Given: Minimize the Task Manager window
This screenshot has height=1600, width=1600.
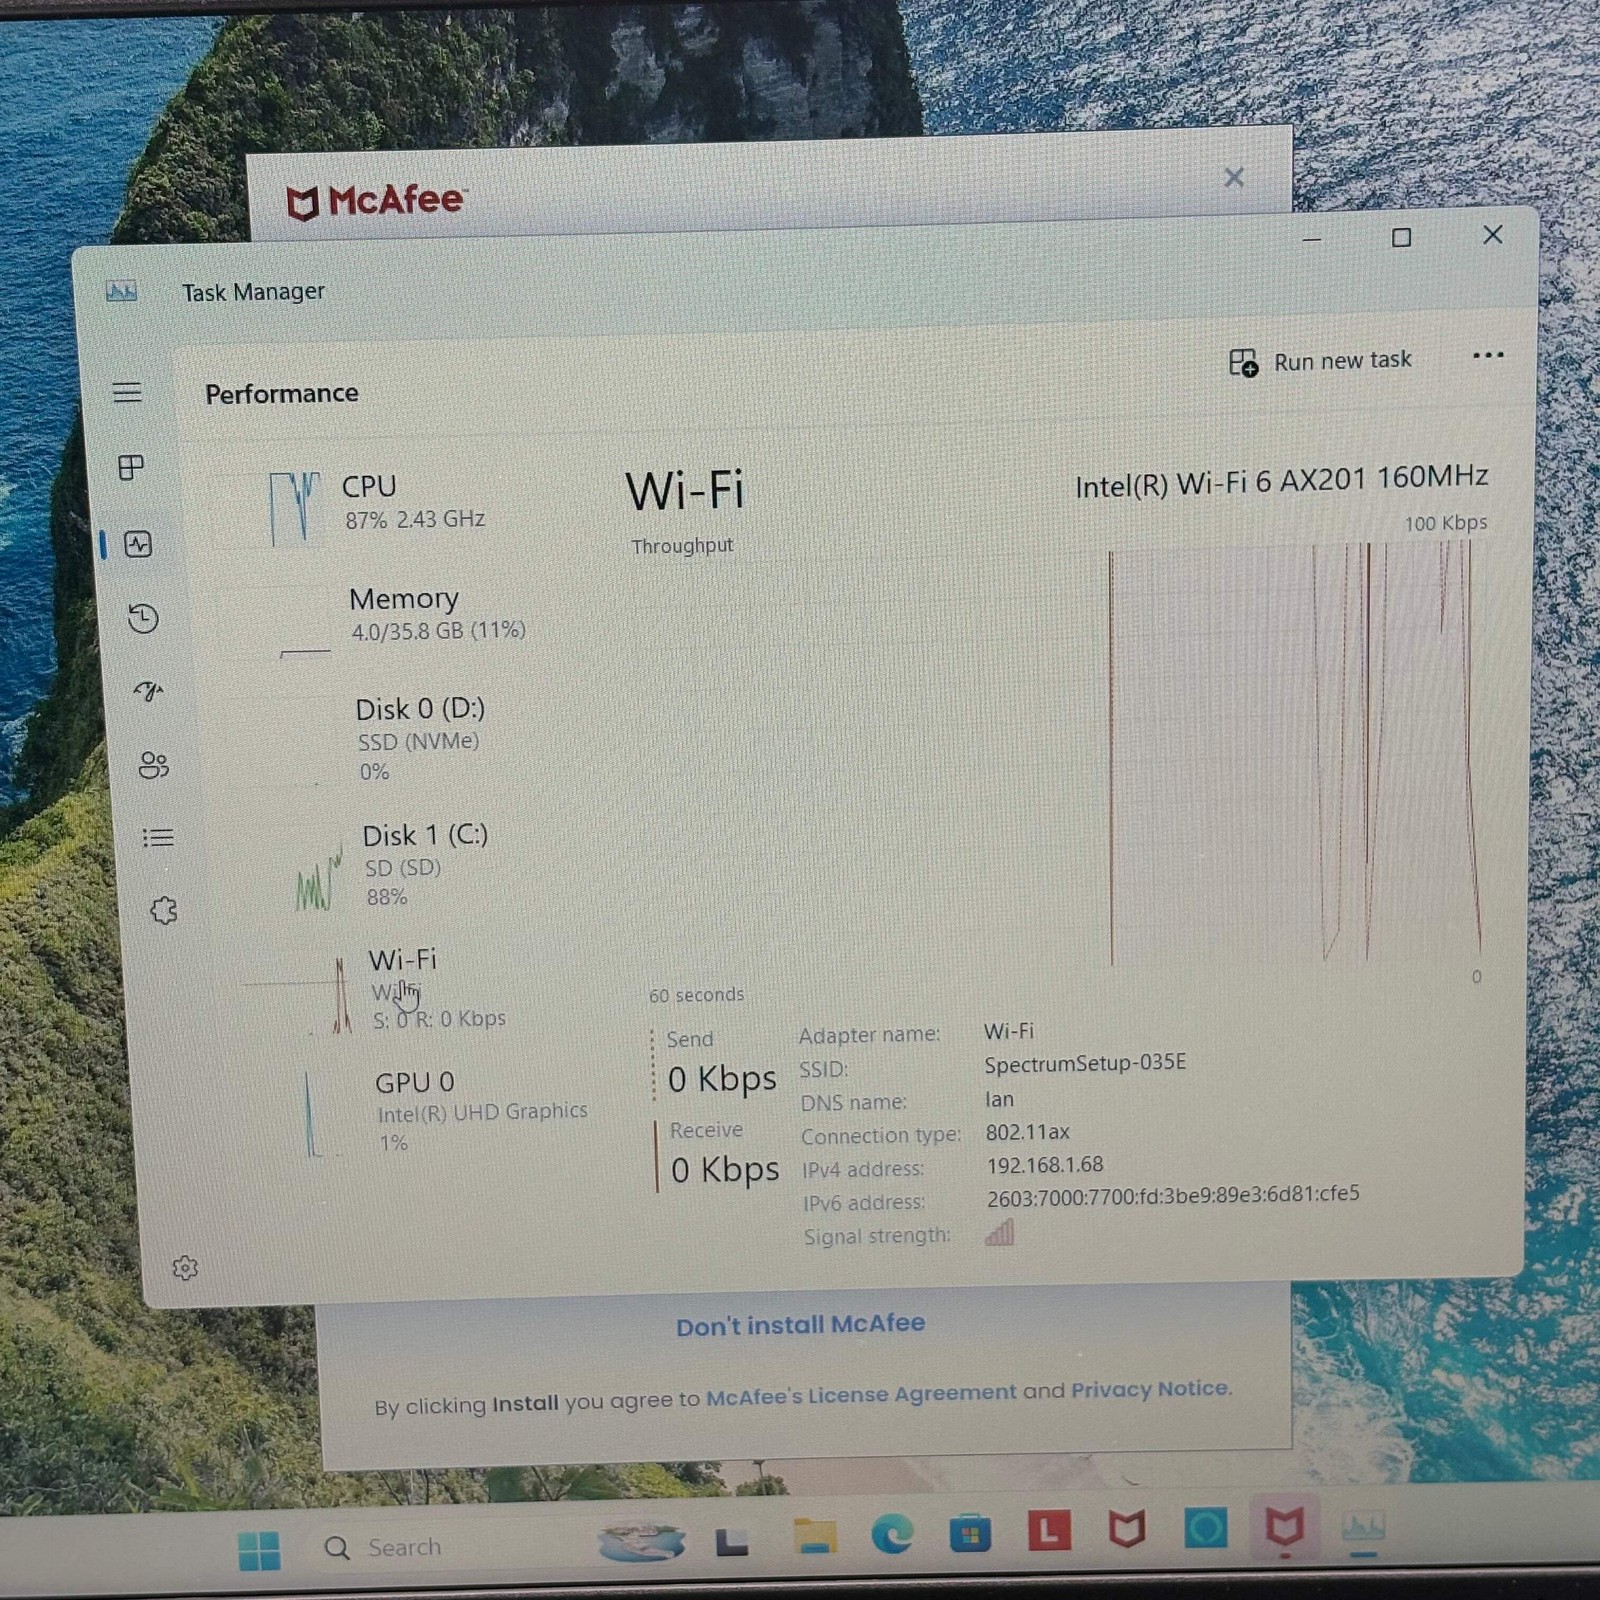Looking at the screenshot, I should click(x=1312, y=240).
